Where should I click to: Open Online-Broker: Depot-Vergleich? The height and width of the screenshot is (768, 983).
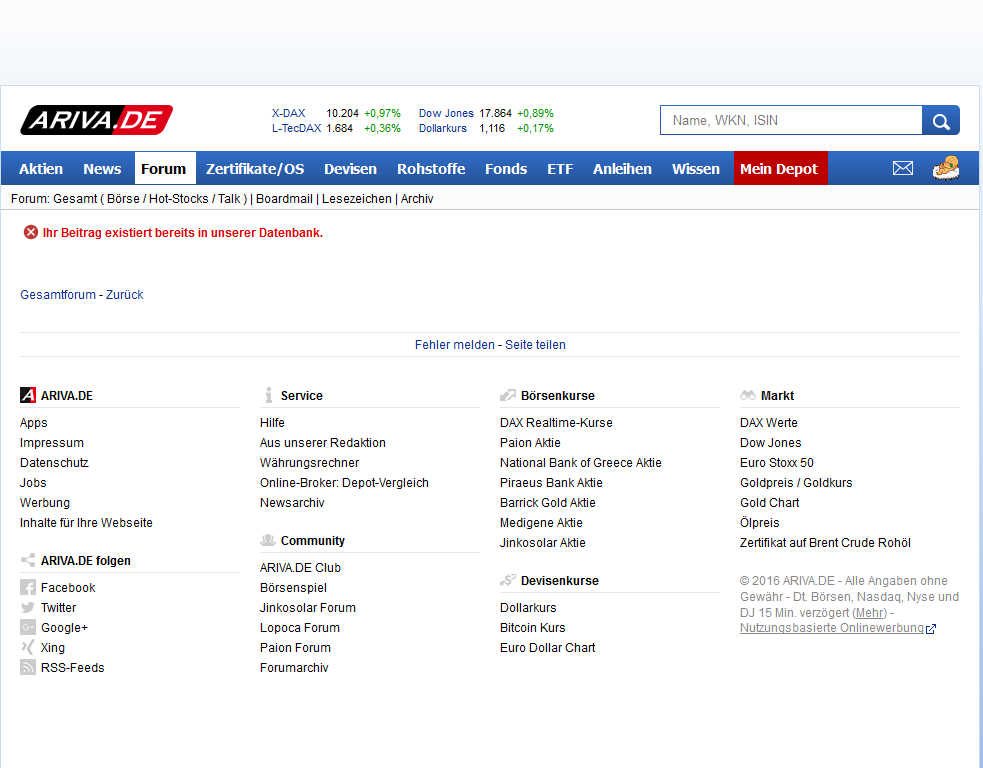[x=344, y=483]
